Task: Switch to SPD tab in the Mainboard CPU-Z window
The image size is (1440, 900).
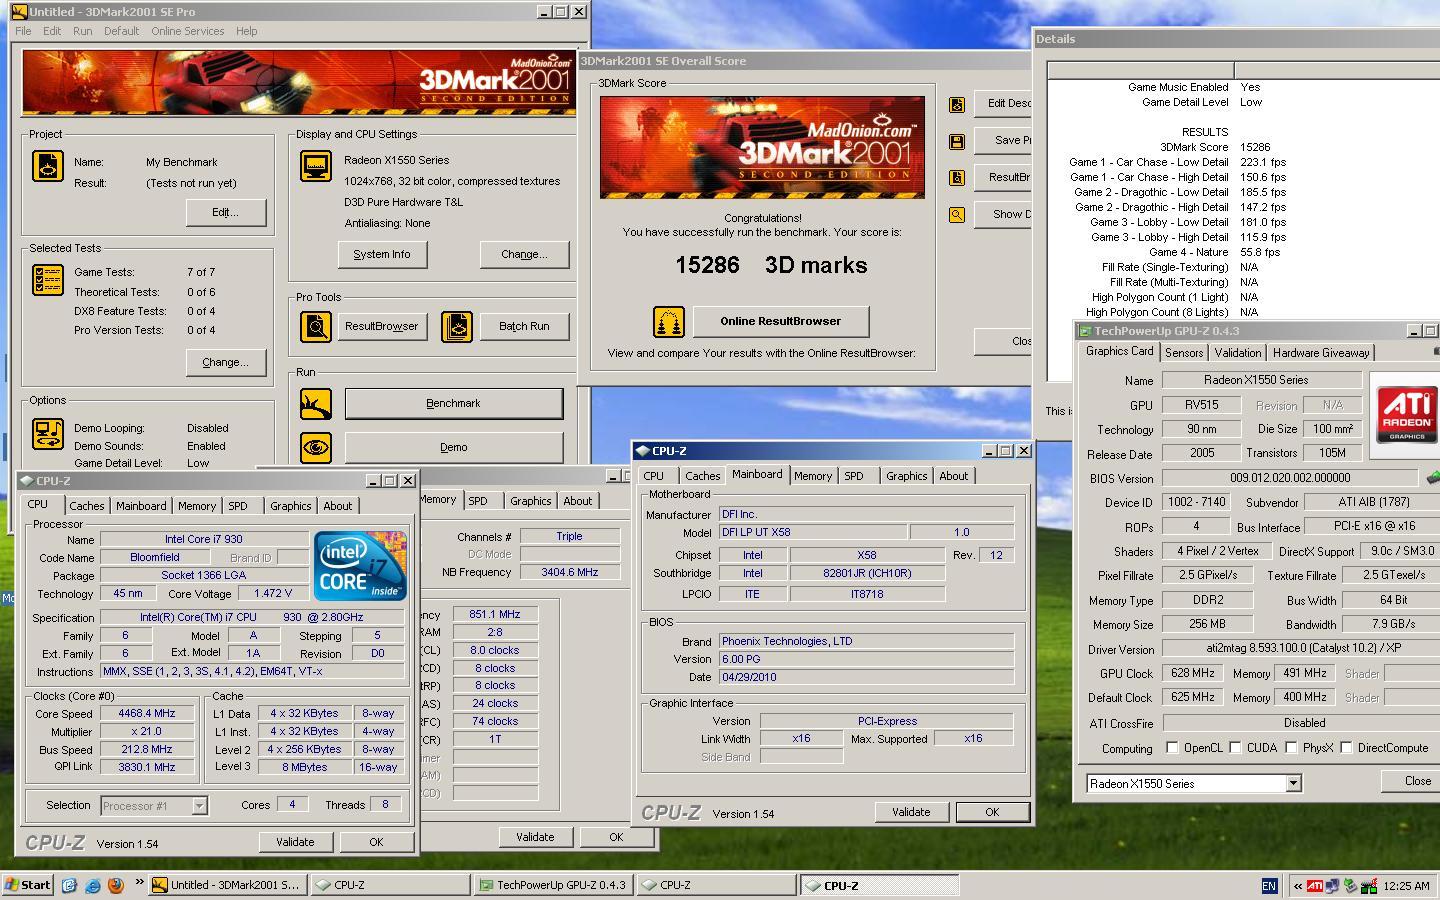Action: pos(853,476)
